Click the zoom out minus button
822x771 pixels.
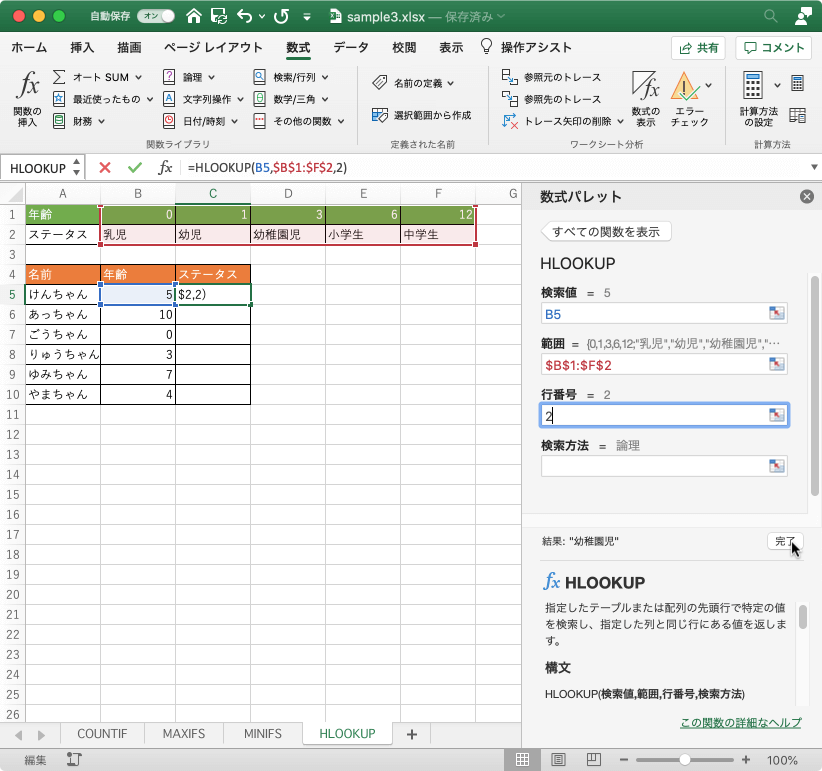pyautogui.click(x=623, y=759)
